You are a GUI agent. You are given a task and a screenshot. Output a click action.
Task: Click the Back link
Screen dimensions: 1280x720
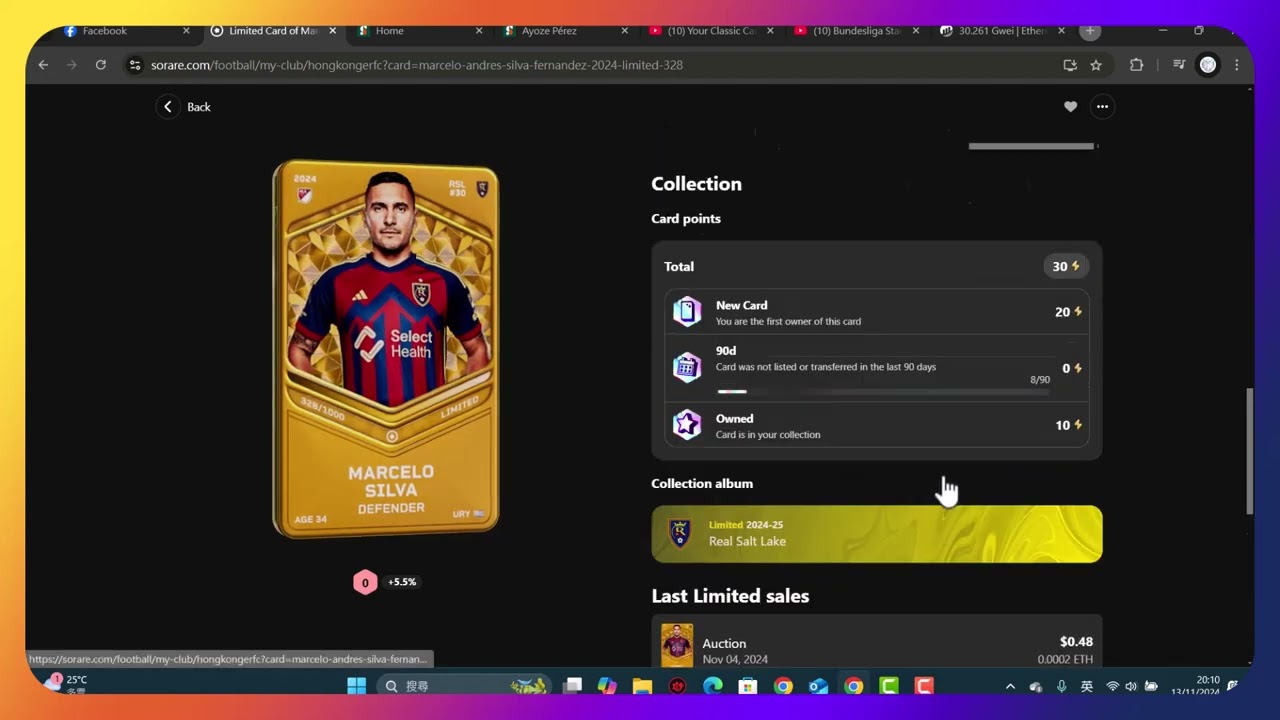tap(199, 107)
